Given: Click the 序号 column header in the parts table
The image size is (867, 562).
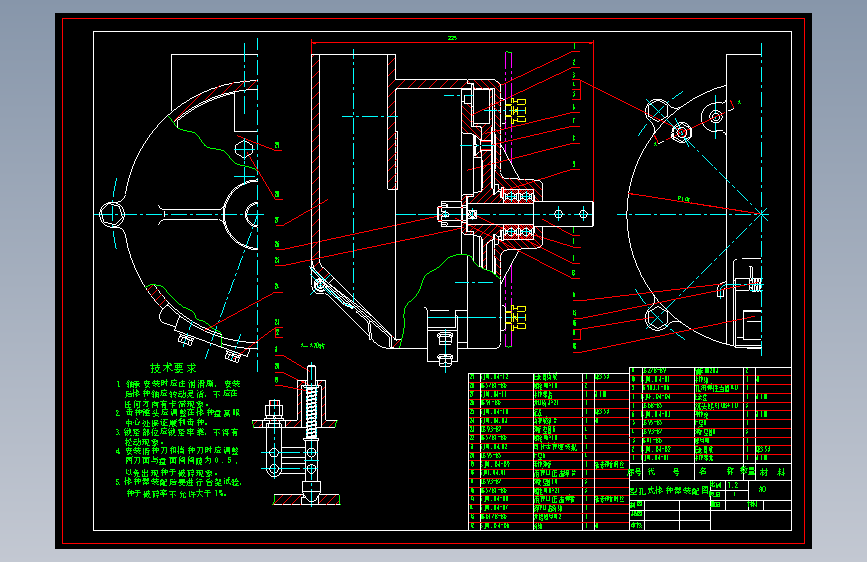Looking at the screenshot, I should click(635, 472).
